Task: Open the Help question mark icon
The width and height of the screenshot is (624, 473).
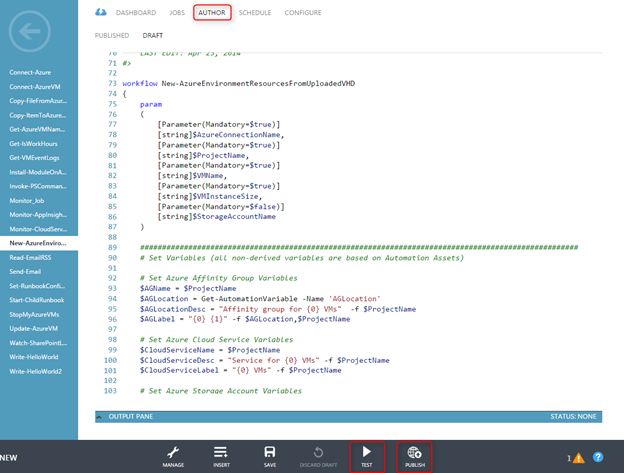Action: pyautogui.click(x=598, y=457)
